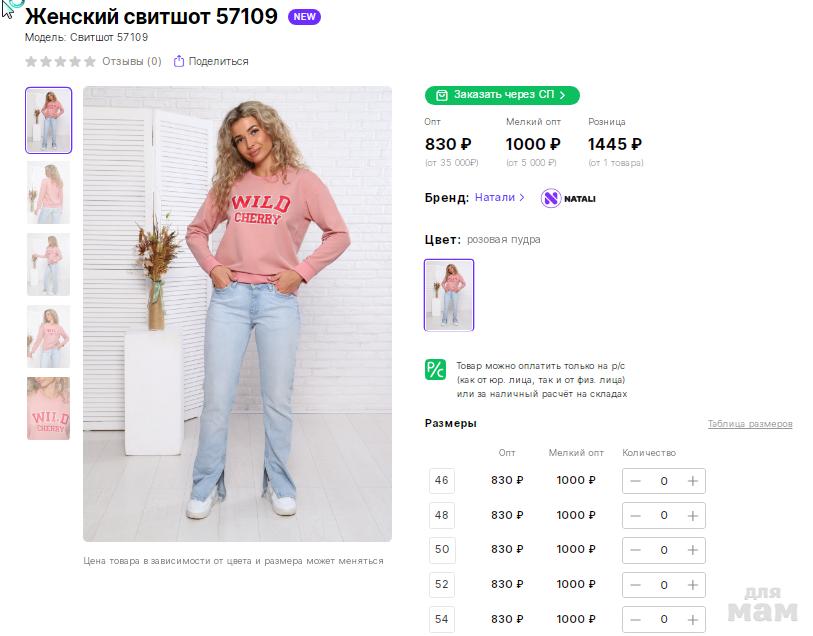
Task: Click Заказать через СП button
Action: coord(502,95)
